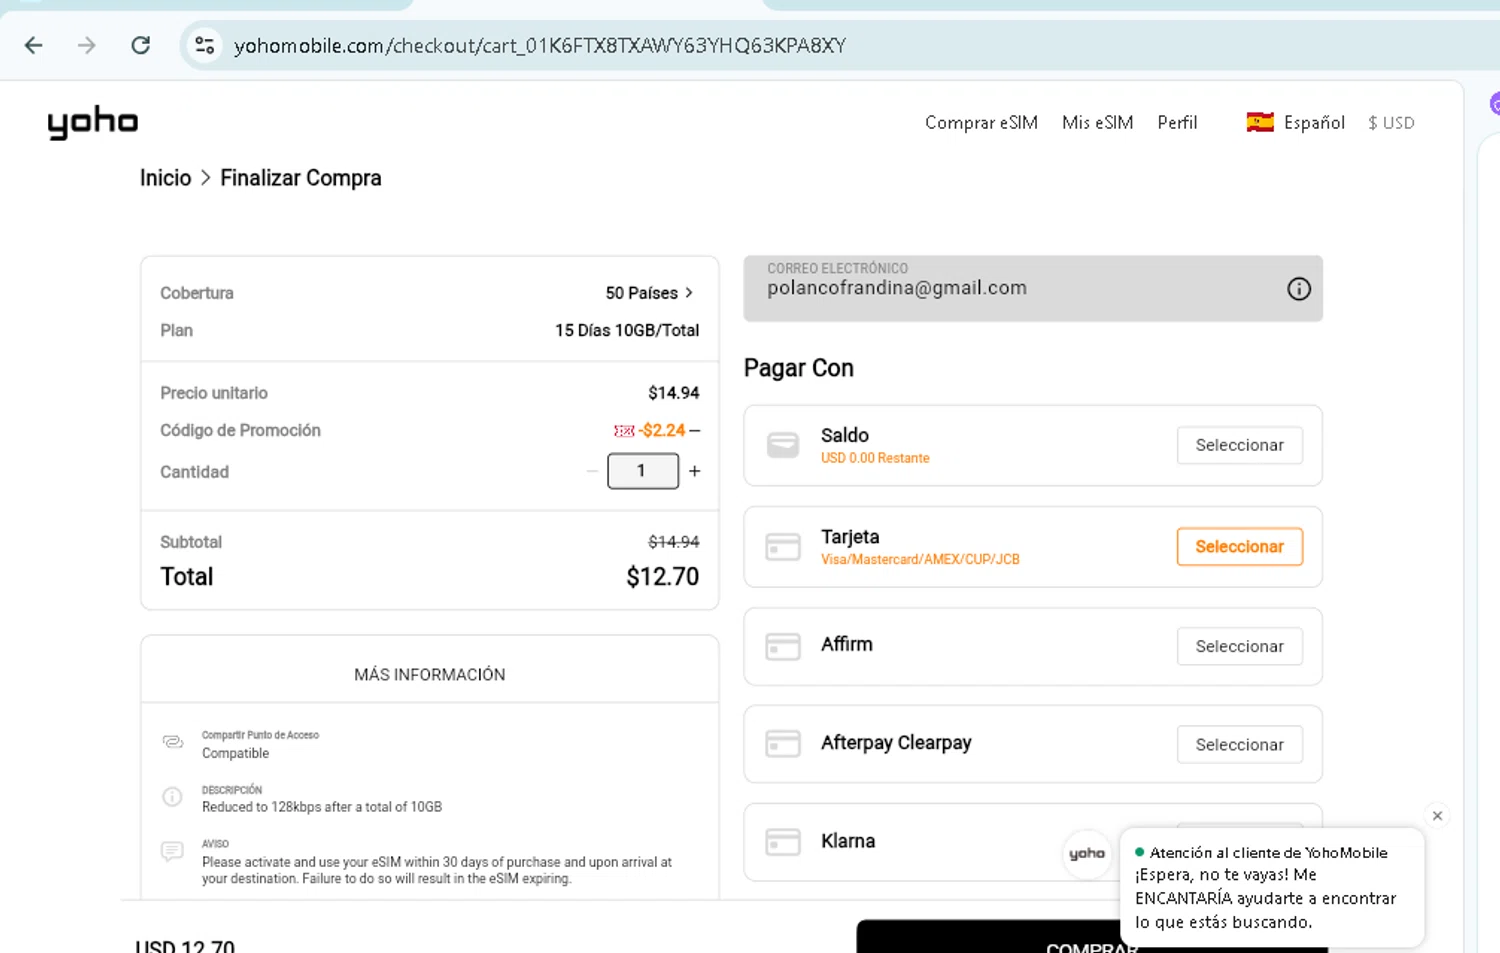Click "Reduced to 128kbps after a total of 10GB"
Screen dimensions: 1500x953
point(322,807)
